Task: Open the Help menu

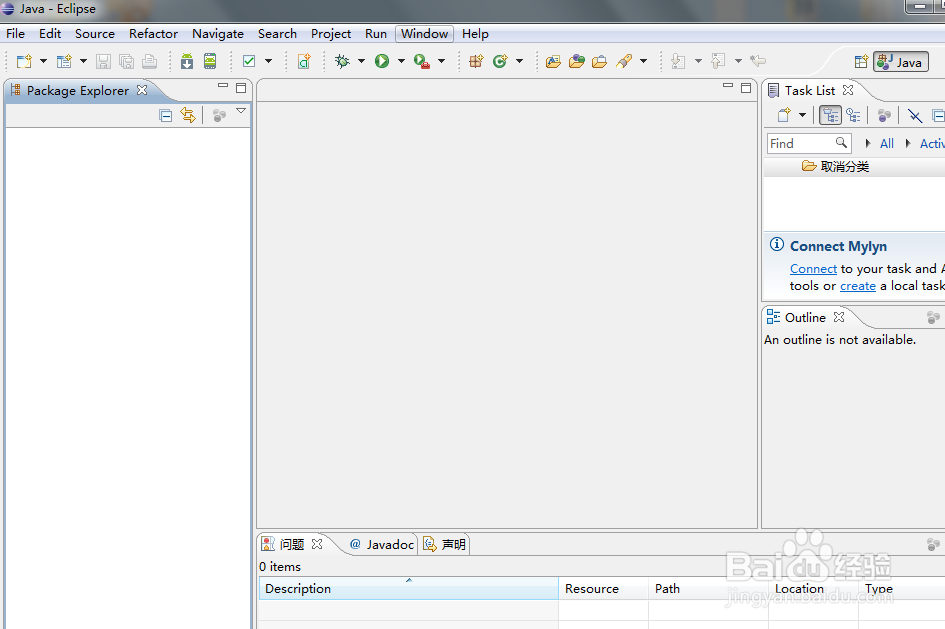Action: click(475, 34)
